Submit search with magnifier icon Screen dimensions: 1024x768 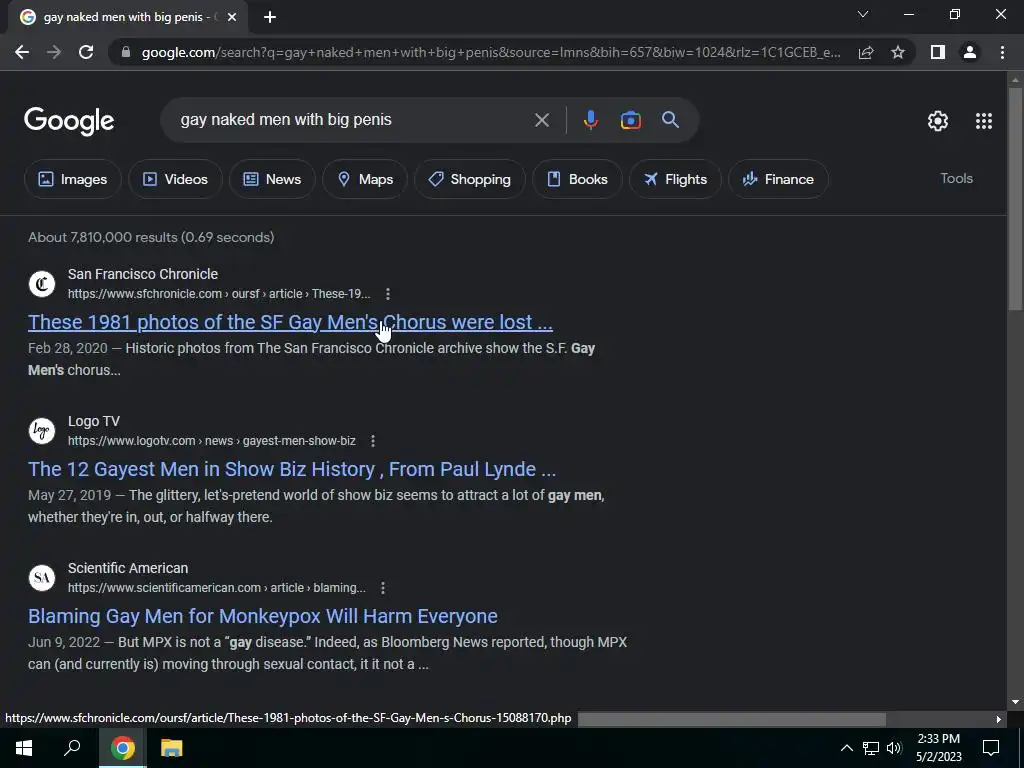pos(671,120)
